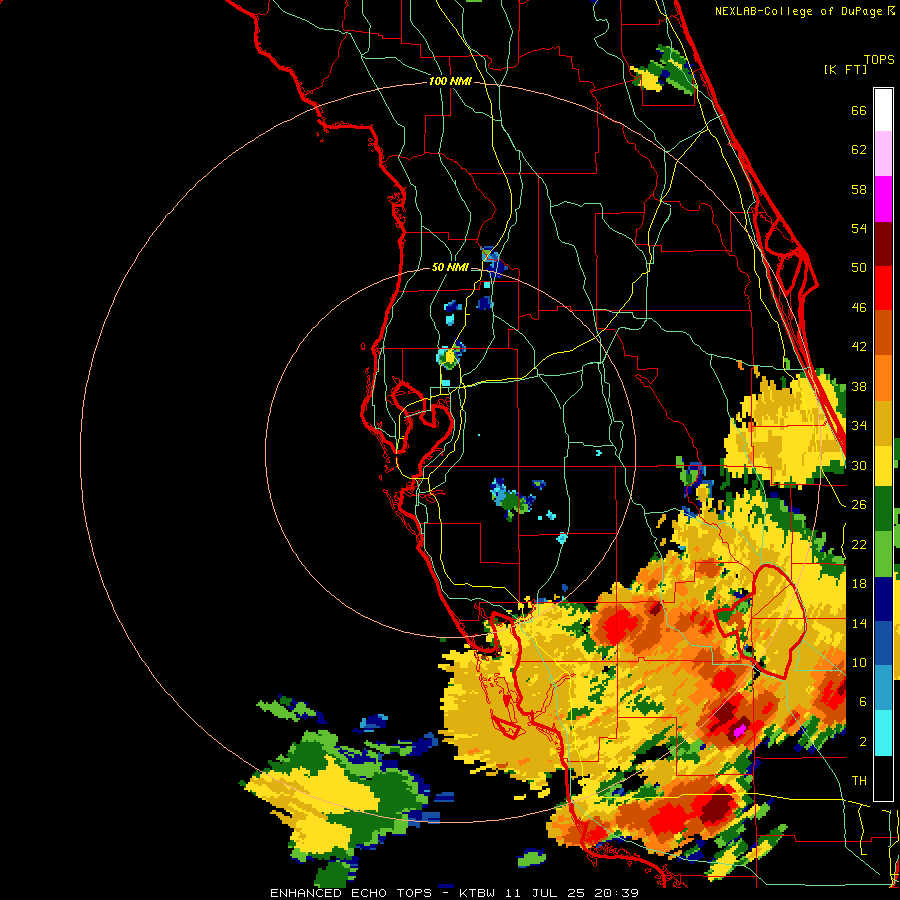Click the navy swatch near 18
The image size is (900, 900).
pos(883,599)
